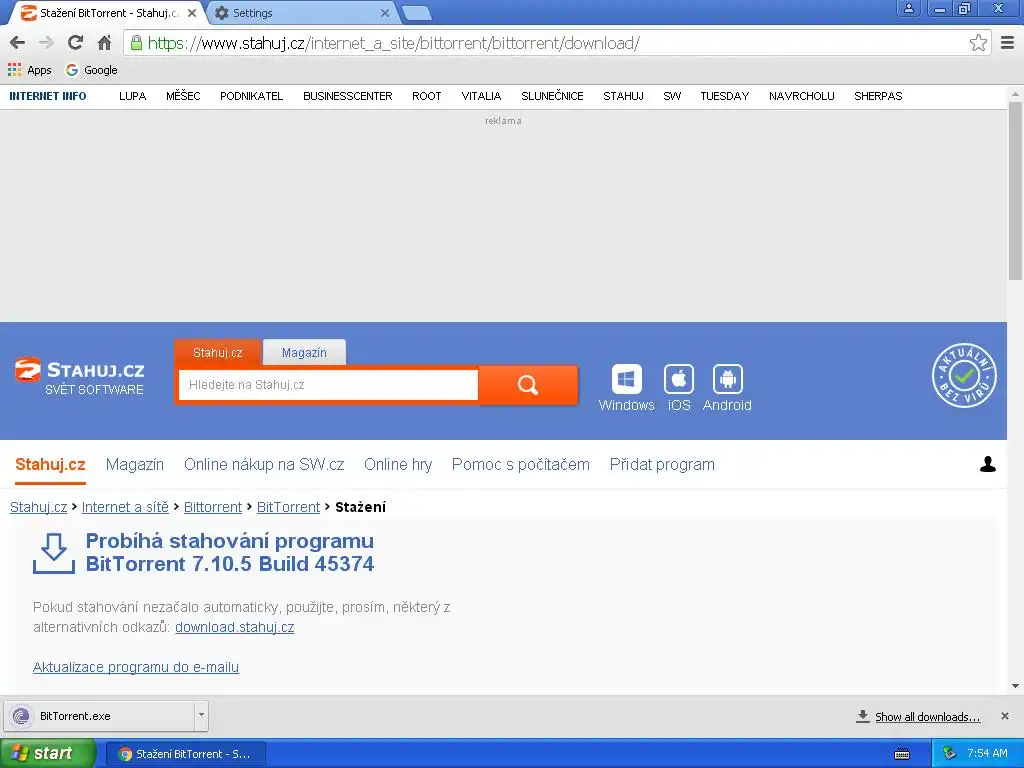Open ROOT in the top network bar
Screen dimensions: 1024x768
point(426,96)
